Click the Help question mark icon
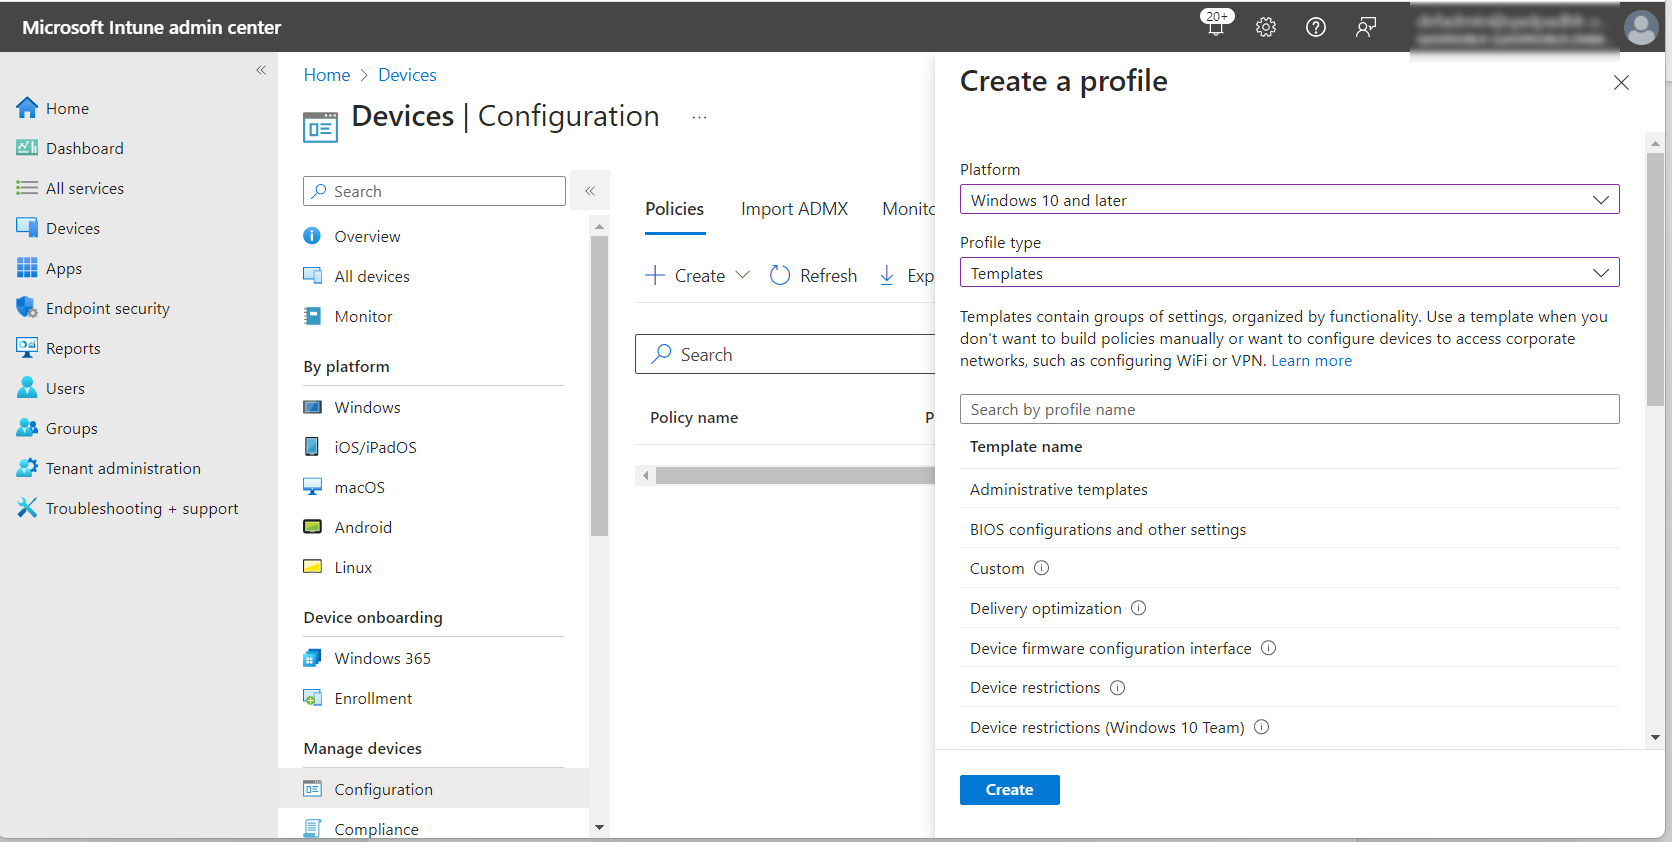Screen dimensions: 1672x842 pyautogui.click(x=1316, y=27)
